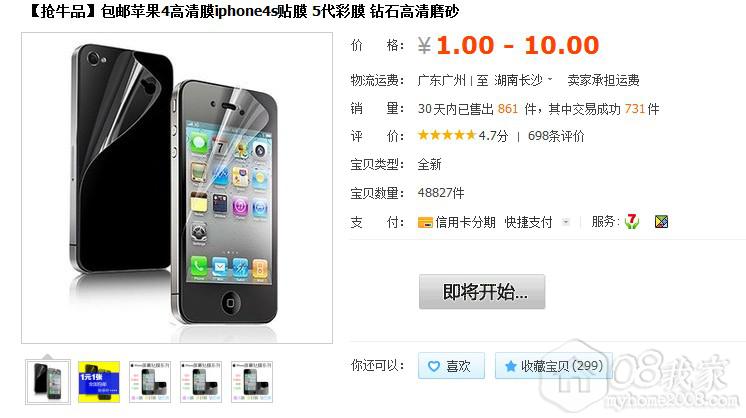Click the heart icon on 喜欢 button
Screen dimensions: 746x418
tap(434, 366)
